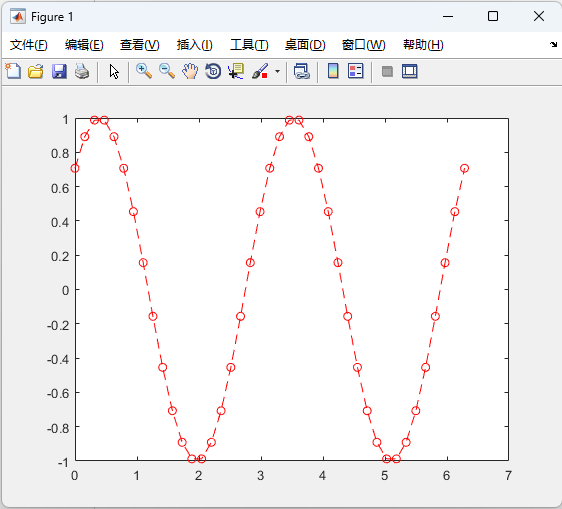Screen dimensions: 562x509
Task: Open the 编辑(E) menu
Action: (84, 45)
